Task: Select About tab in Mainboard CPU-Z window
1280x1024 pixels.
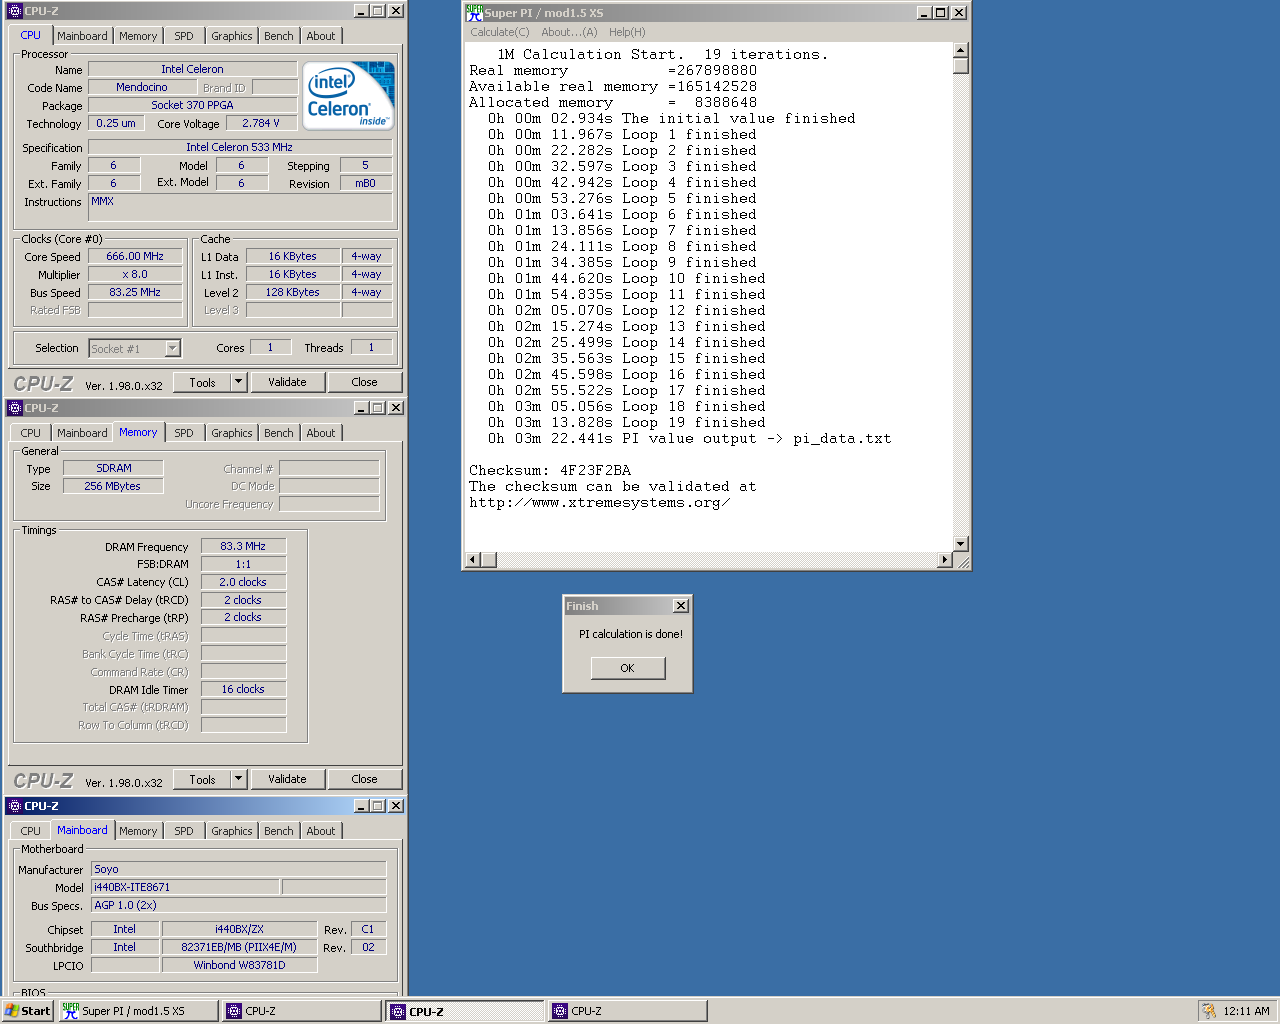Action: [x=321, y=831]
